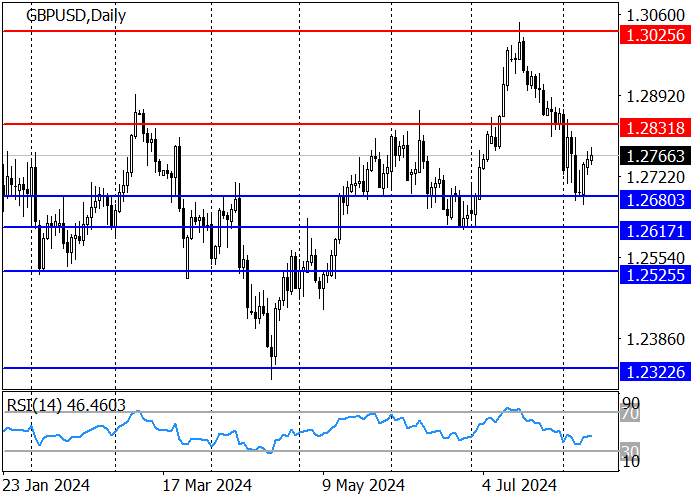Click the RSI scale value 10
The height and width of the screenshot is (500, 700).
coord(631,461)
